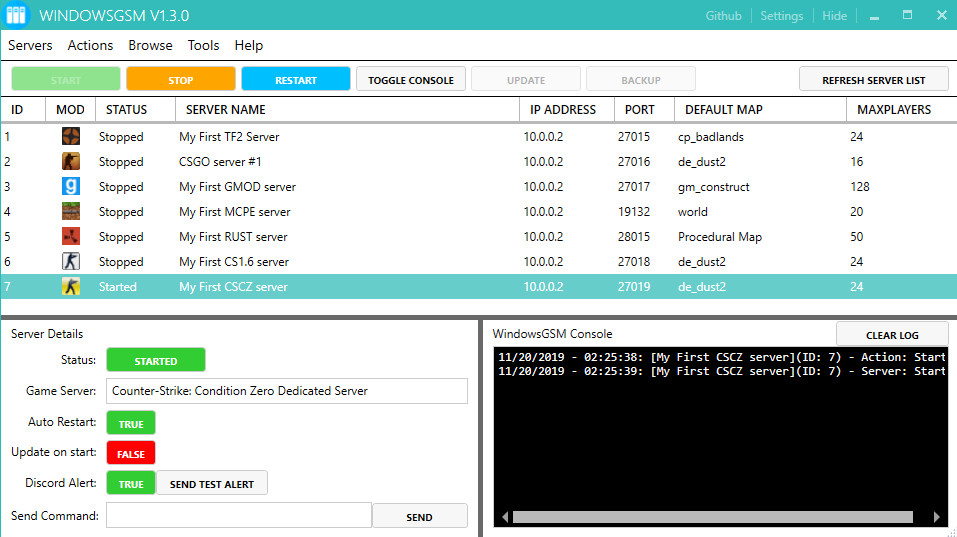This screenshot has width=957, height=537.
Task: Click the WindowsGSM app logo icon
Action: click(15, 15)
